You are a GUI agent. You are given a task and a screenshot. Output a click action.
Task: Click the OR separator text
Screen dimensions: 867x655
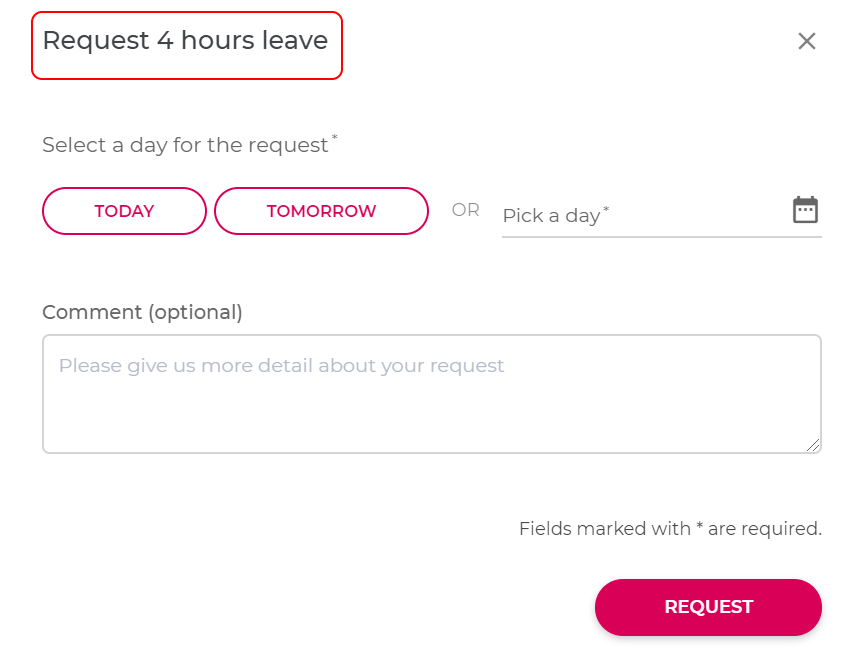click(466, 210)
